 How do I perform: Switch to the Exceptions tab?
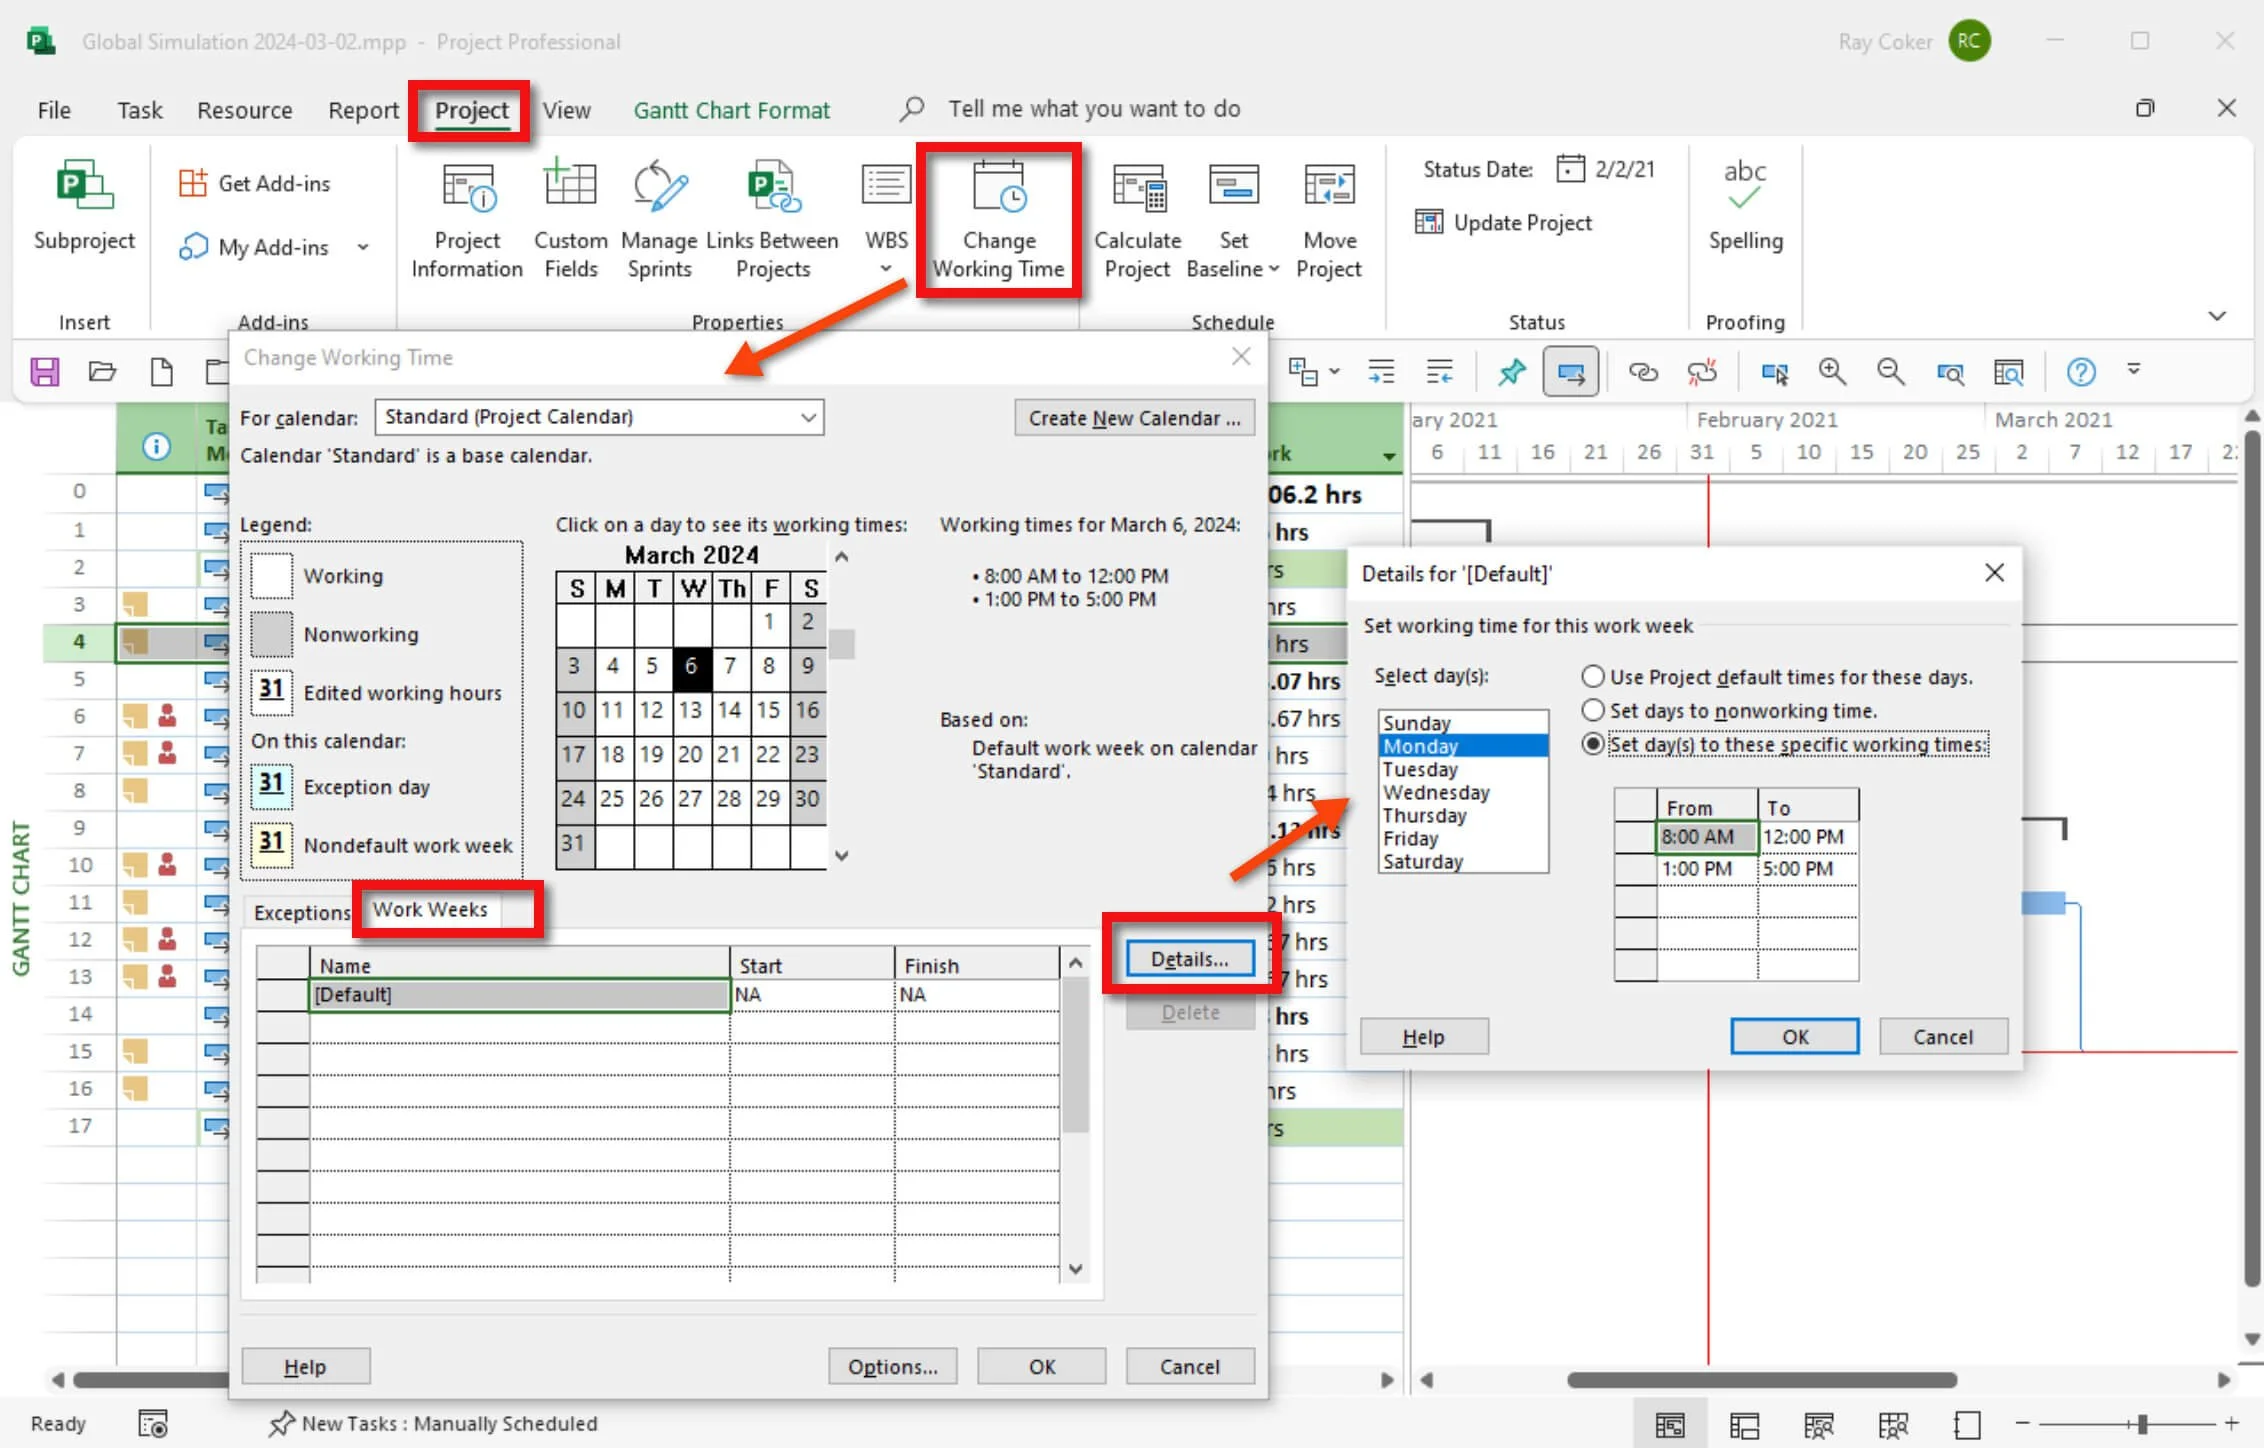point(301,912)
